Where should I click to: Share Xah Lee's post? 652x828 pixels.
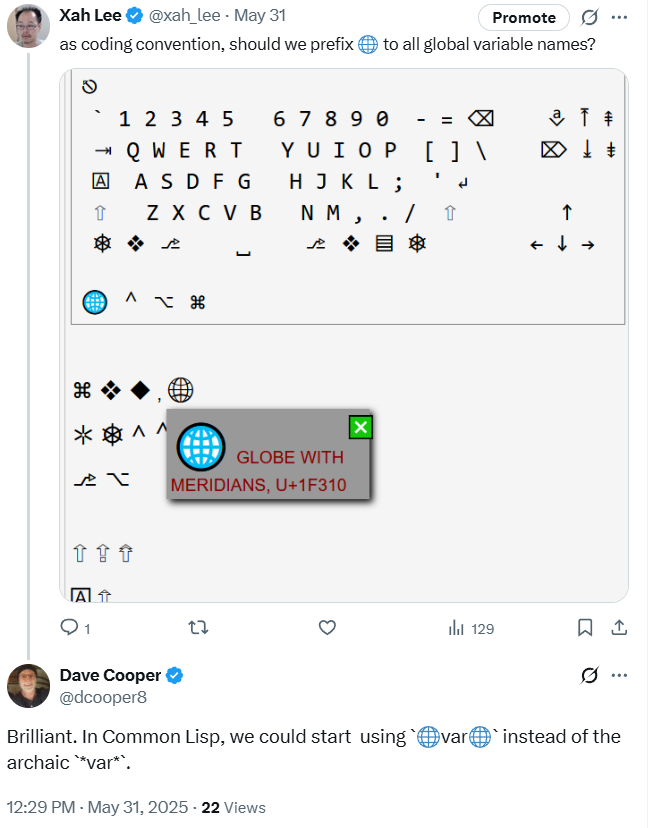[619, 628]
